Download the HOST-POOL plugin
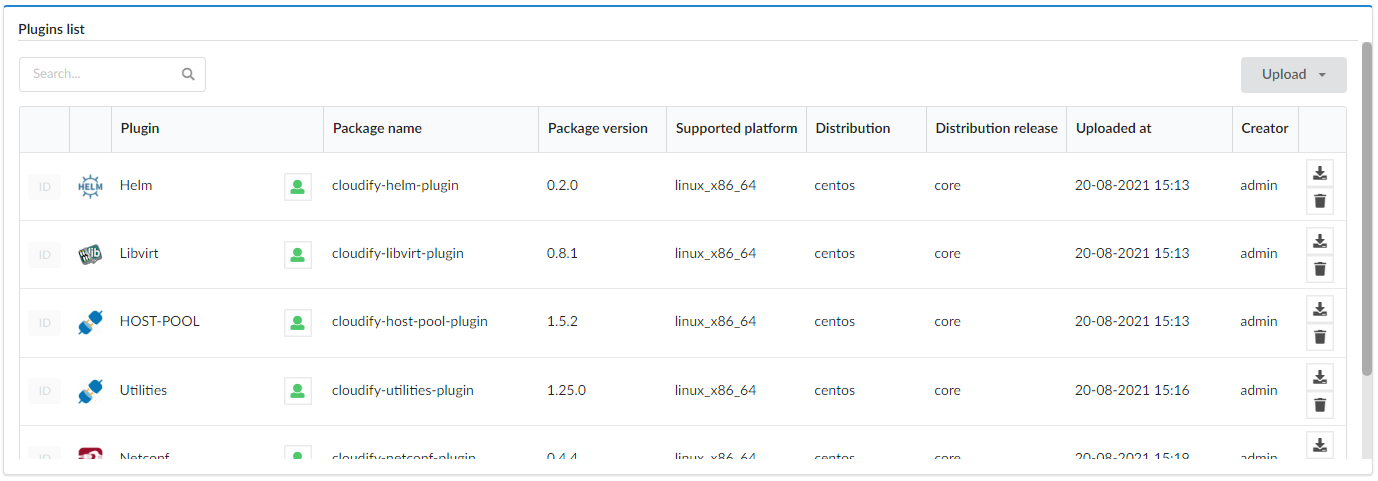The width and height of the screenshot is (1378, 481). click(1319, 309)
